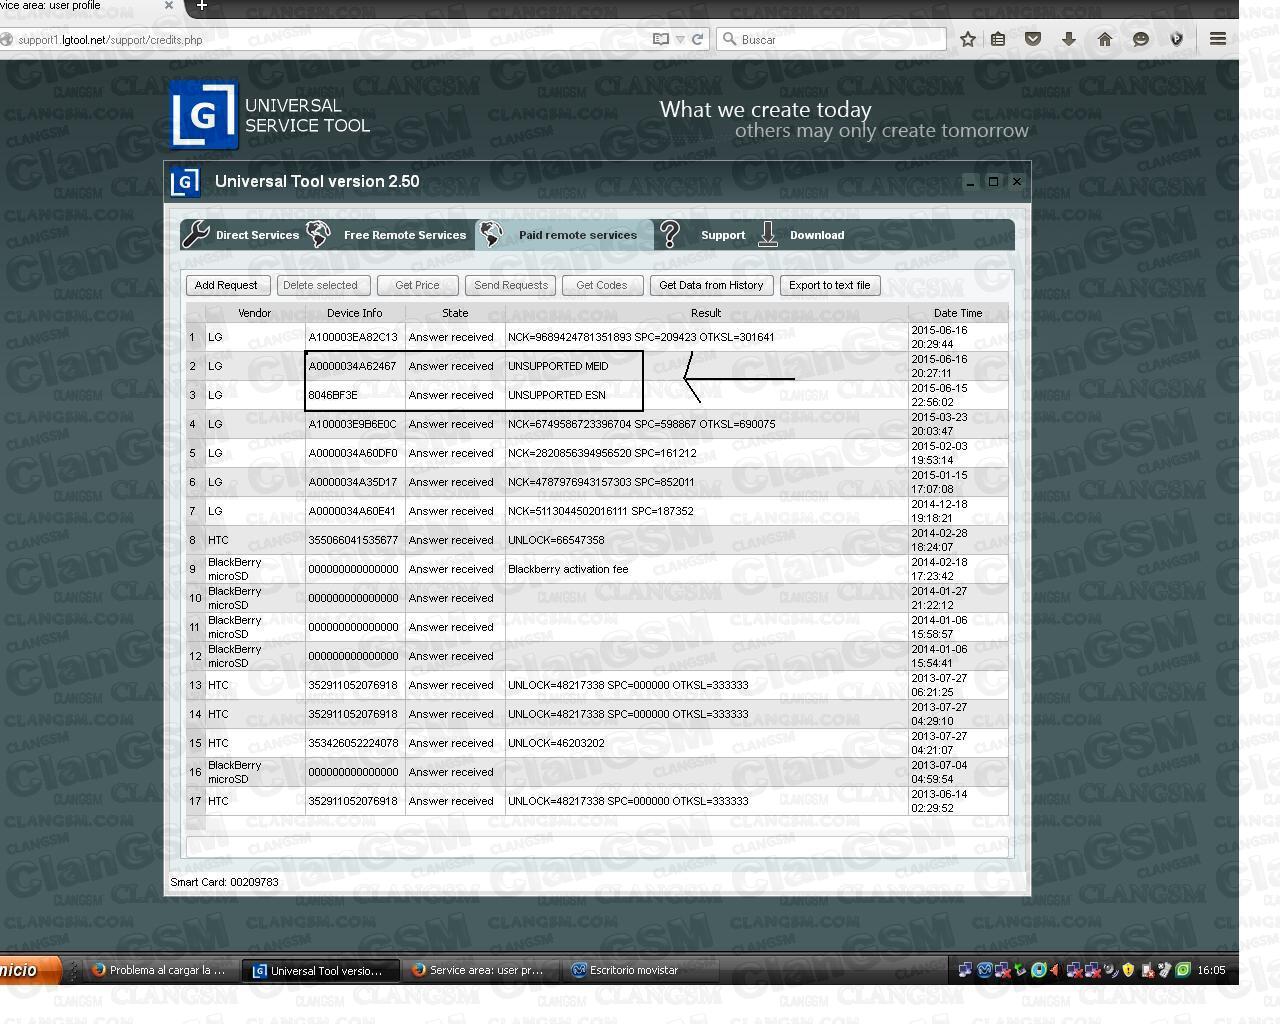Click the Buscar search field

point(832,39)
